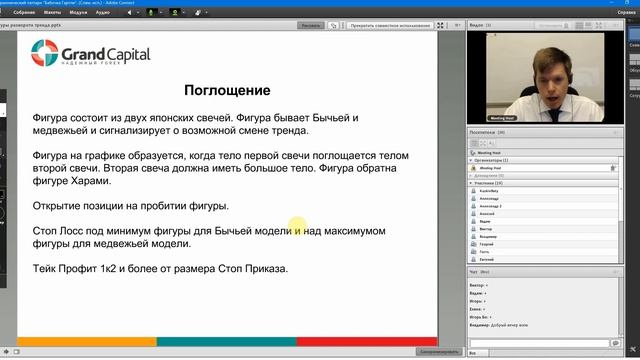The image size is (640, 360).
Task: Select participant Евгений
Action: click(x=543, y=259)
